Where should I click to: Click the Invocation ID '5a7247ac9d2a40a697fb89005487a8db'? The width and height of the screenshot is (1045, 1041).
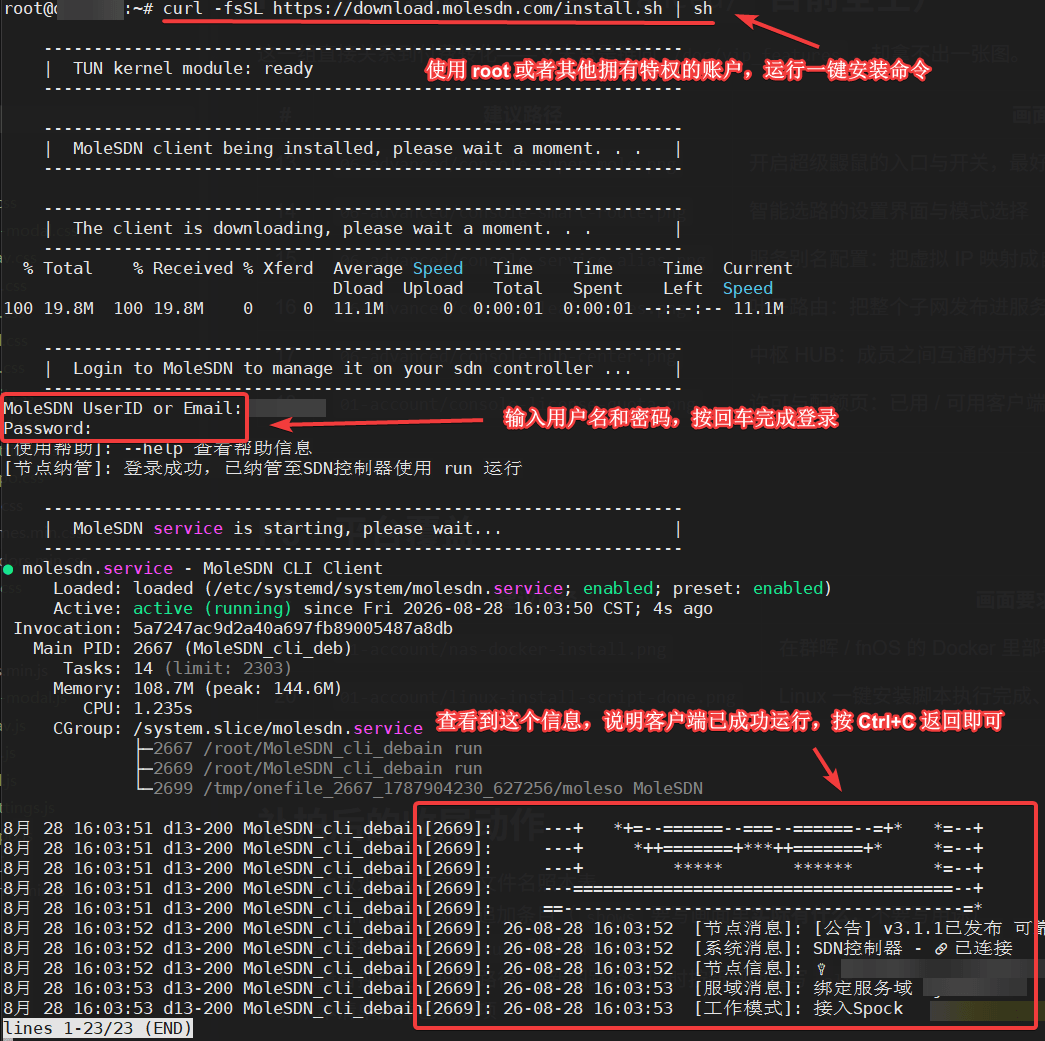(293, 628)
